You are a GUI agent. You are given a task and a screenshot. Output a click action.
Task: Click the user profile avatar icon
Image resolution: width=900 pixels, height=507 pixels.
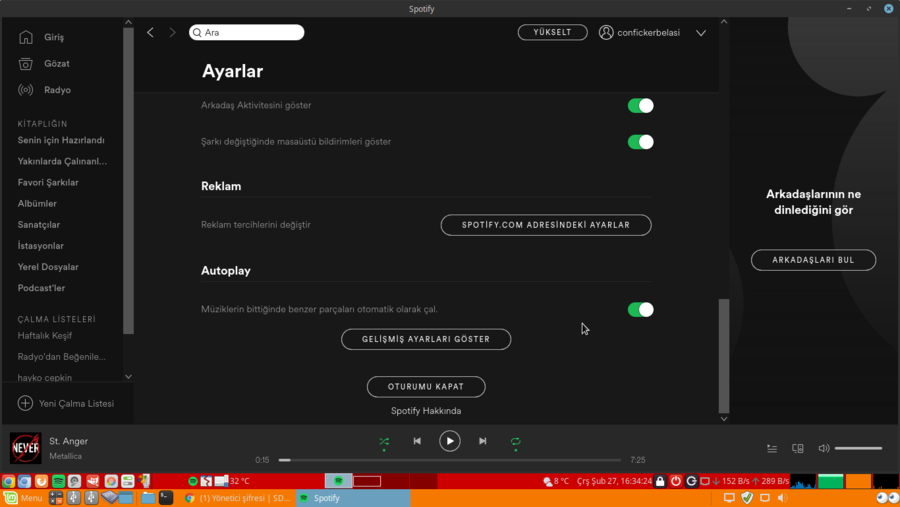point(606,33)
